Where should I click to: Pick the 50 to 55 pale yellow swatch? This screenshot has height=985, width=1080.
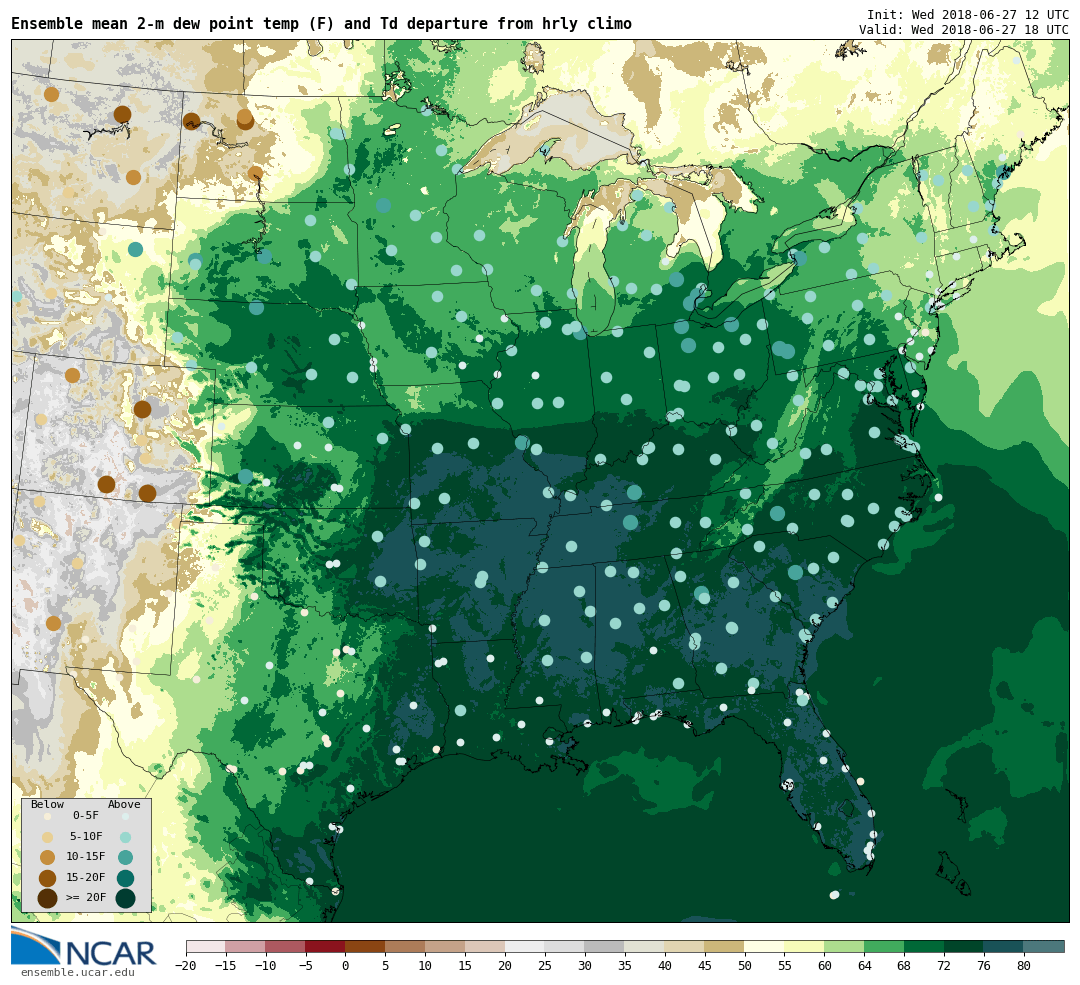765,946
